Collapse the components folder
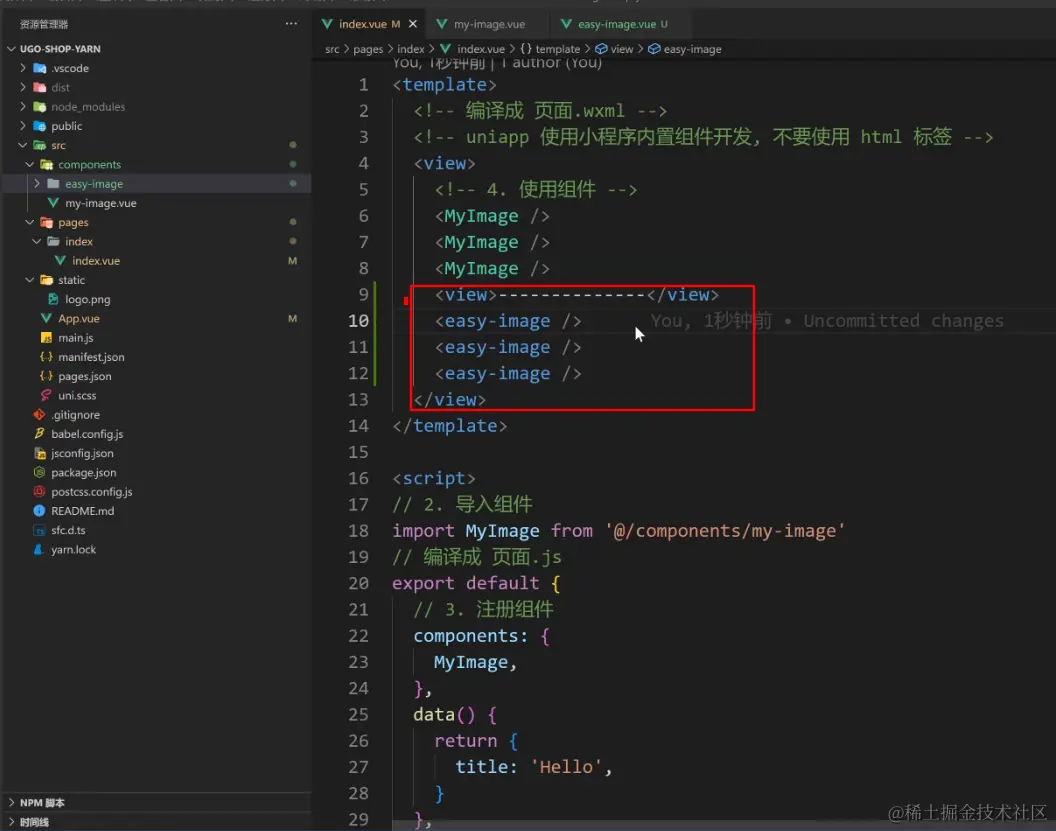The width and height of the screenshot is (1056, 831). click(x=30, y=164)
